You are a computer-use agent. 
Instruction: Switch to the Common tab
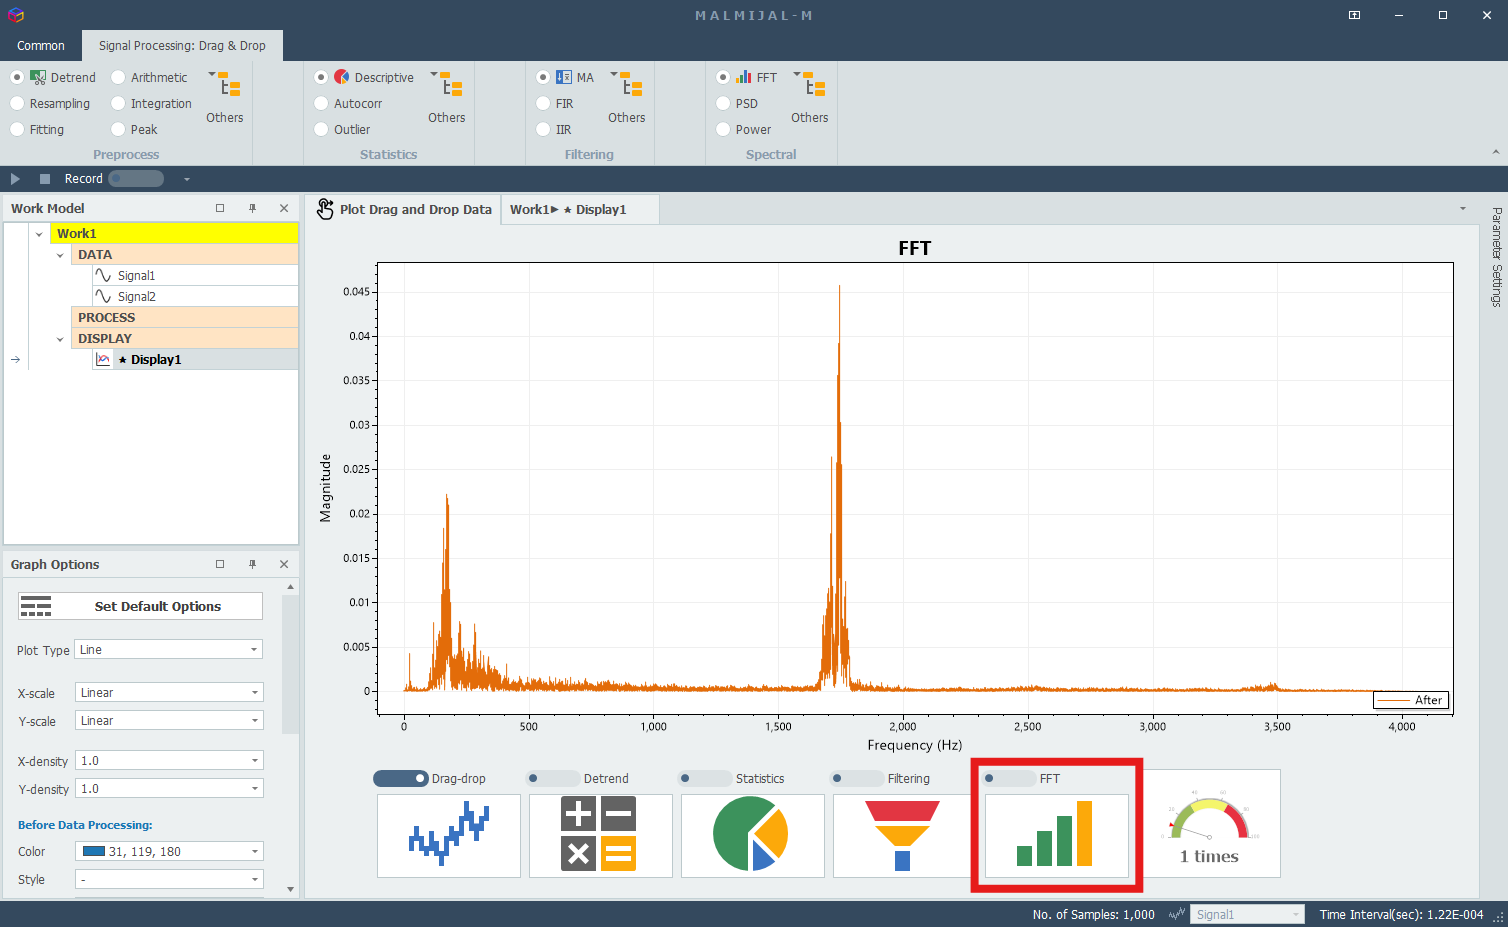41,46
